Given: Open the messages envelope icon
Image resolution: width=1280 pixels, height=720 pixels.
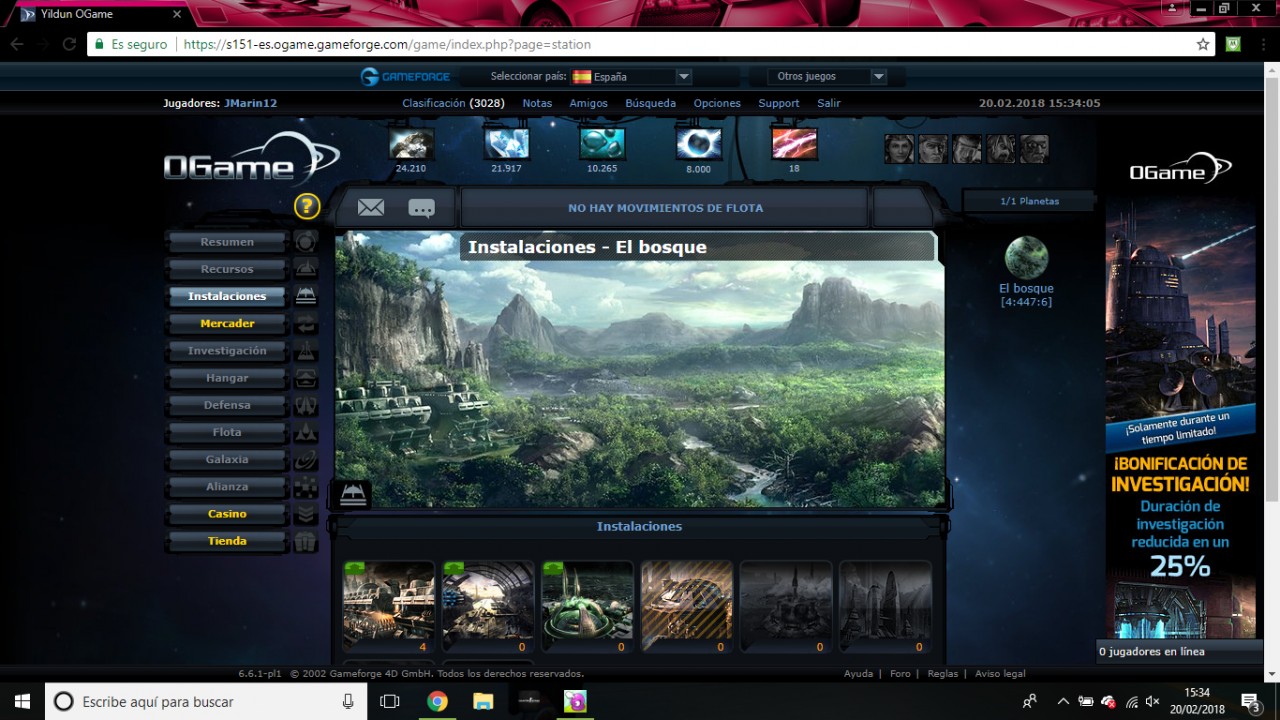Looking at the screenshot, I should [371, 207].
